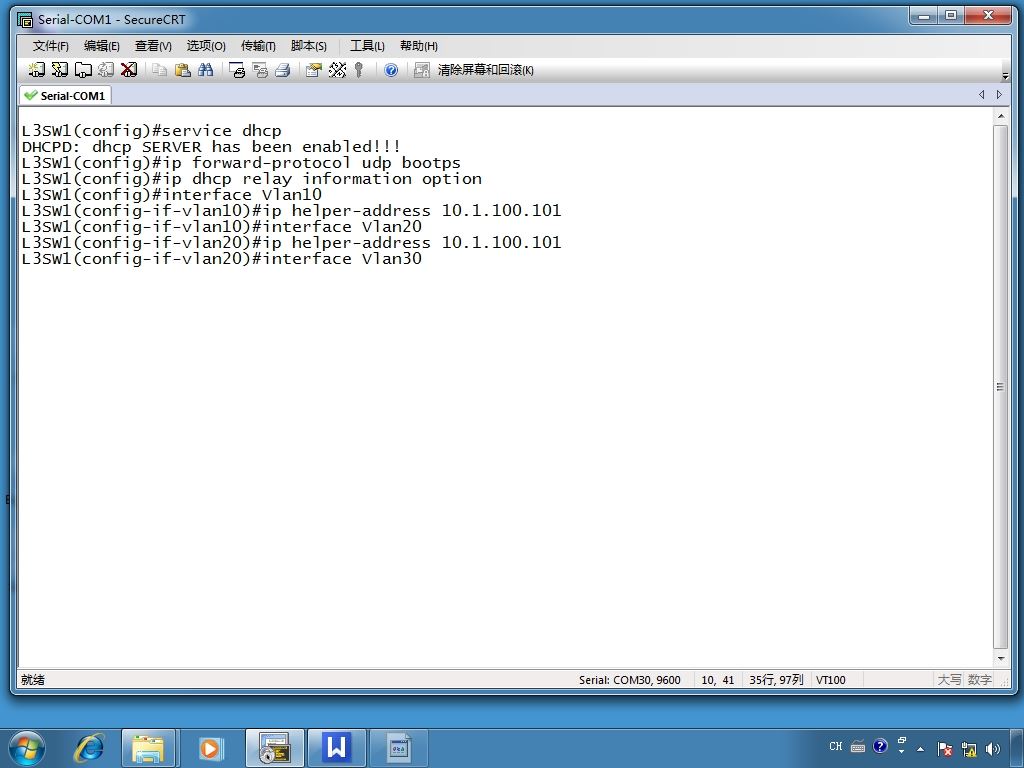The width and height of the screenshot is (1024, 768).
Task: Click the network warning tray icon
Action: click(x=968, y=748)
